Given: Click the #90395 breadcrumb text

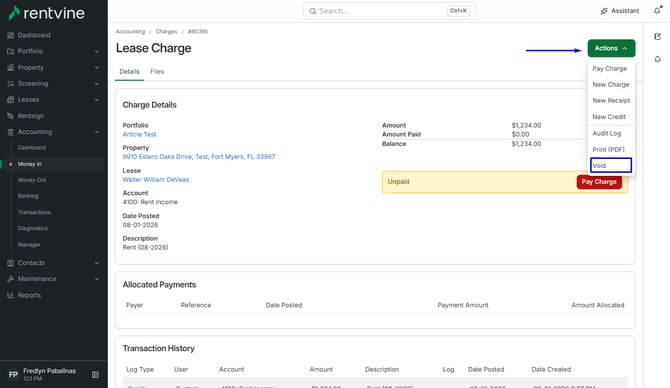Looking at the screenshot, I should (198, 32).
